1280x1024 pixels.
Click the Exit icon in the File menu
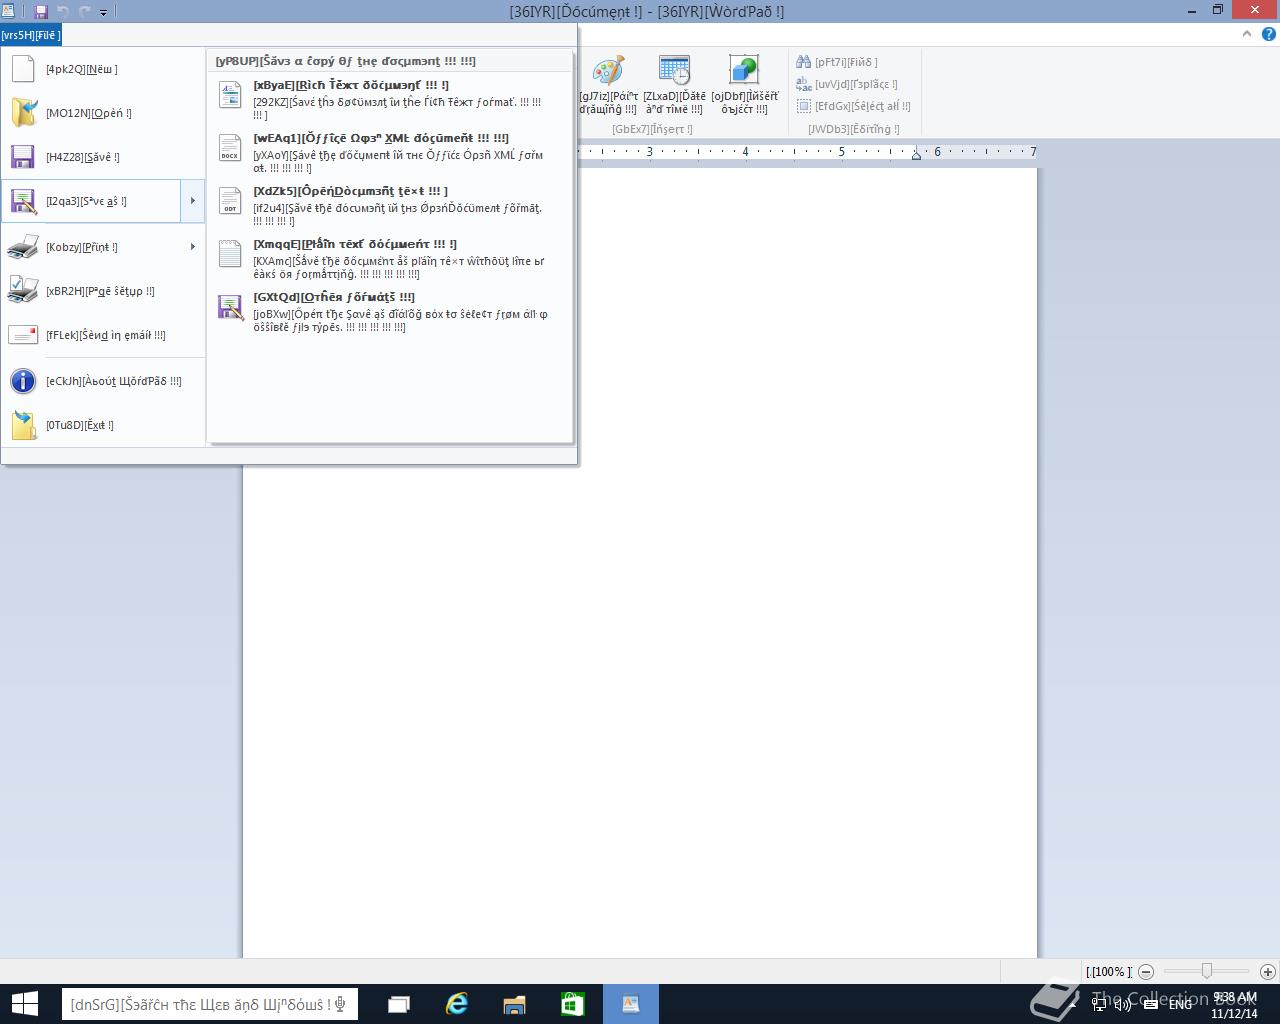(23, 425)
